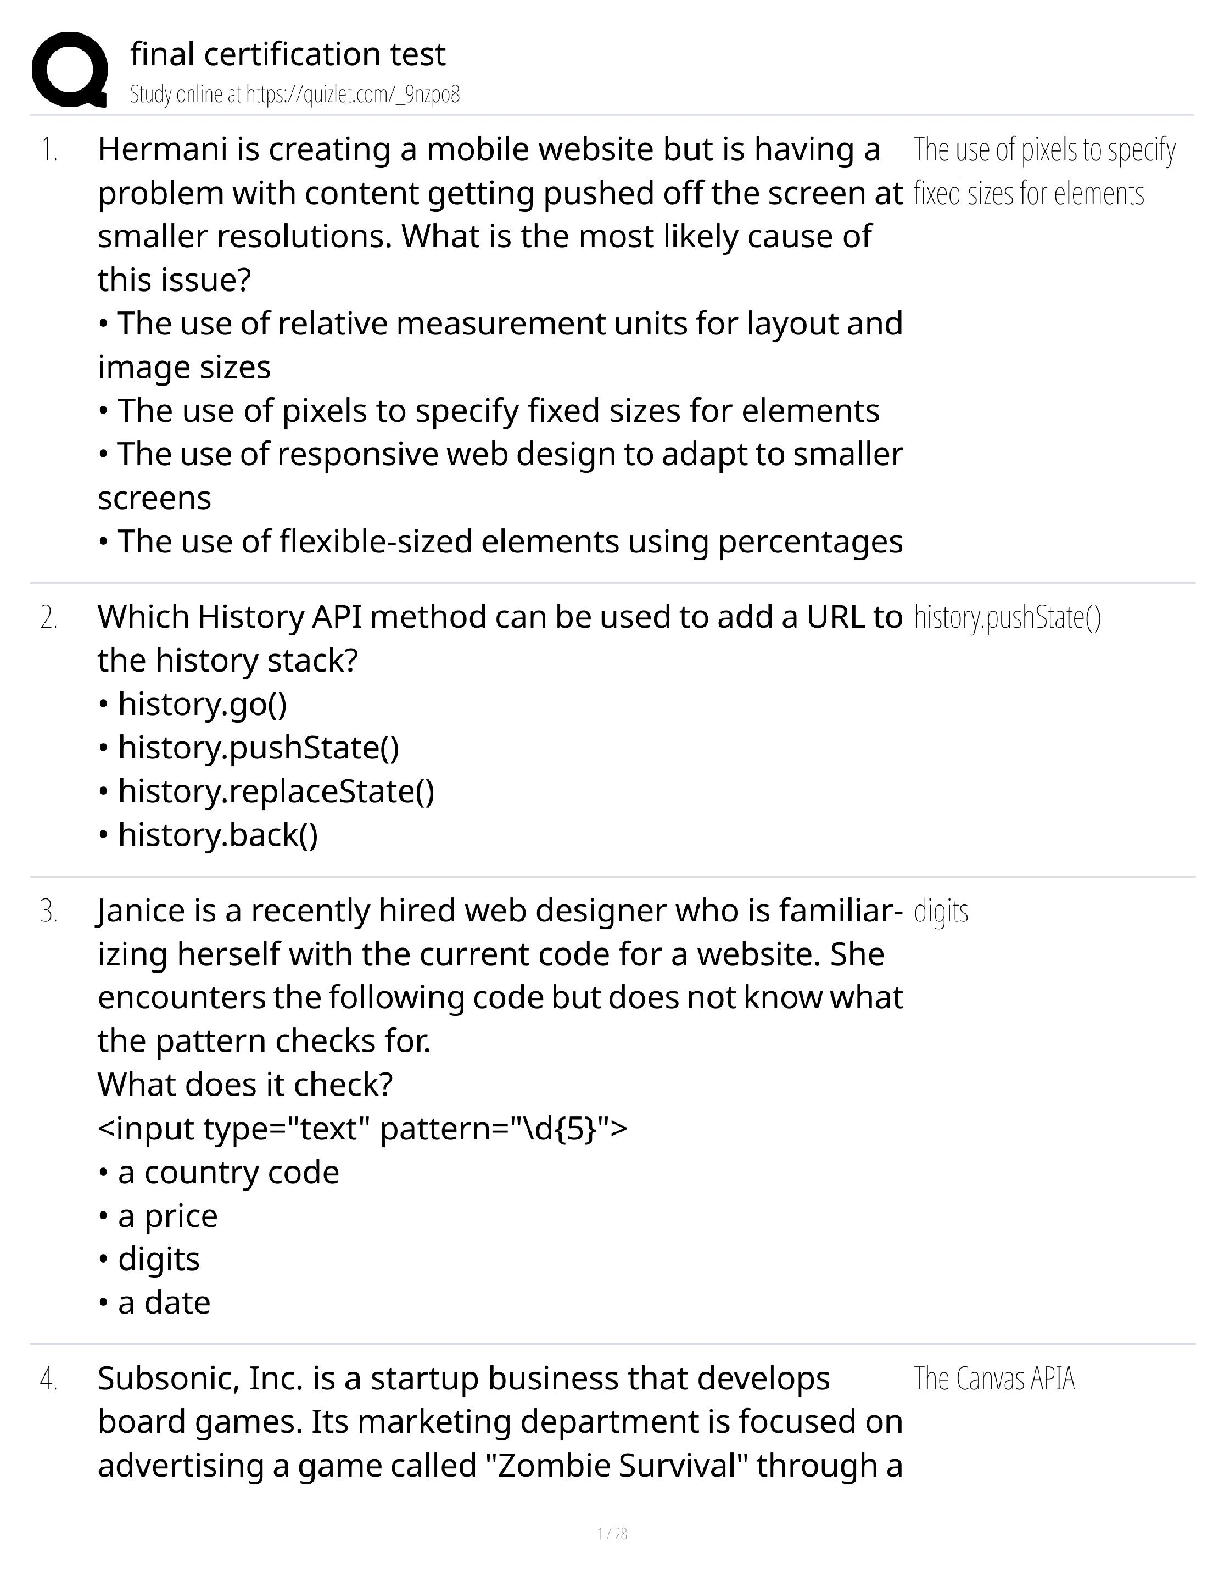Click the history.pushState() answer in right column
Screen dimensions: 1224x1584
click(1007, 618)
